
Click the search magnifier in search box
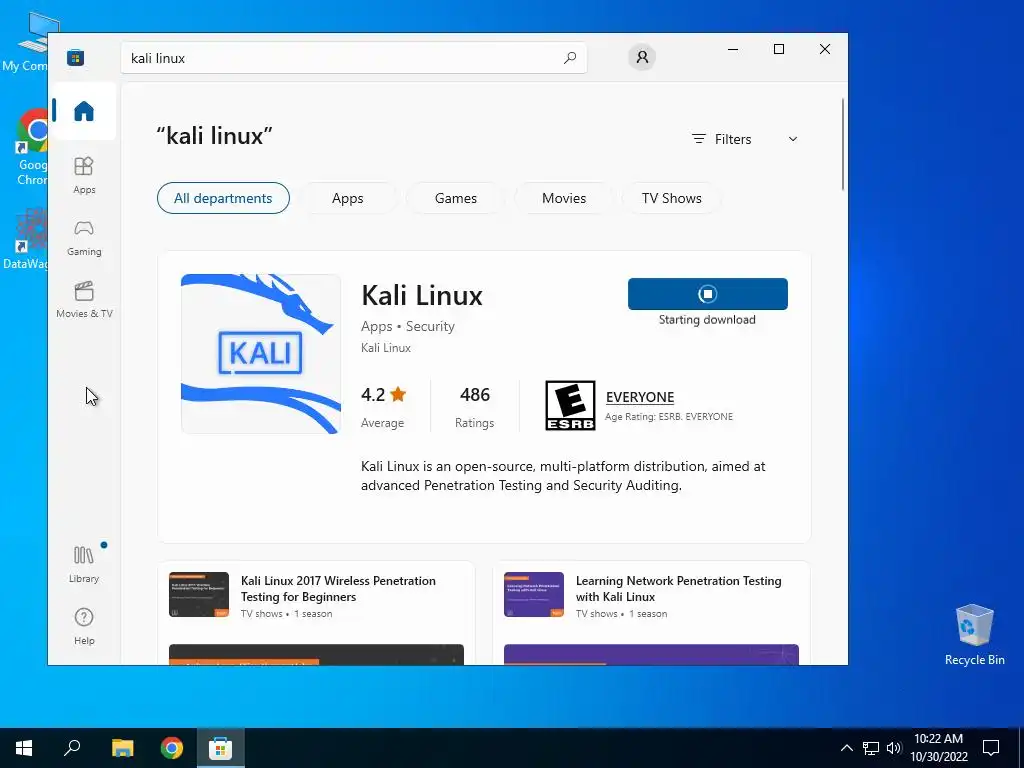[x=570, y=57]
